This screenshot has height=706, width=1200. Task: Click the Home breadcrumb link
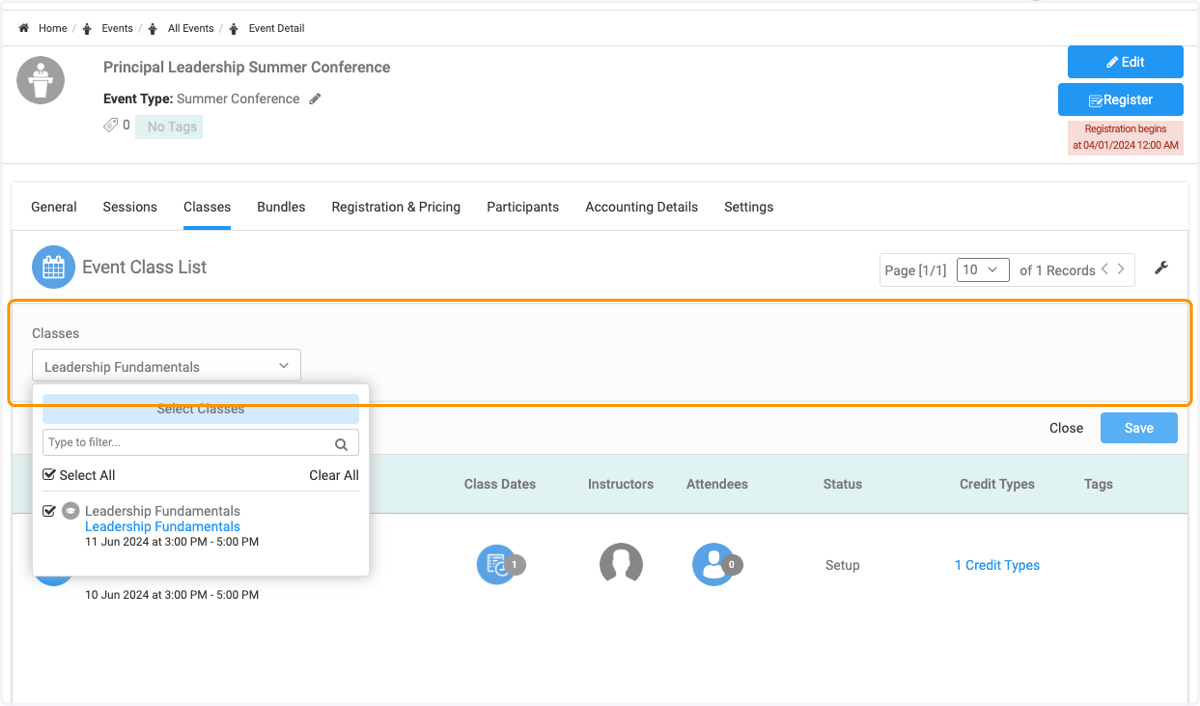point(53,28)
